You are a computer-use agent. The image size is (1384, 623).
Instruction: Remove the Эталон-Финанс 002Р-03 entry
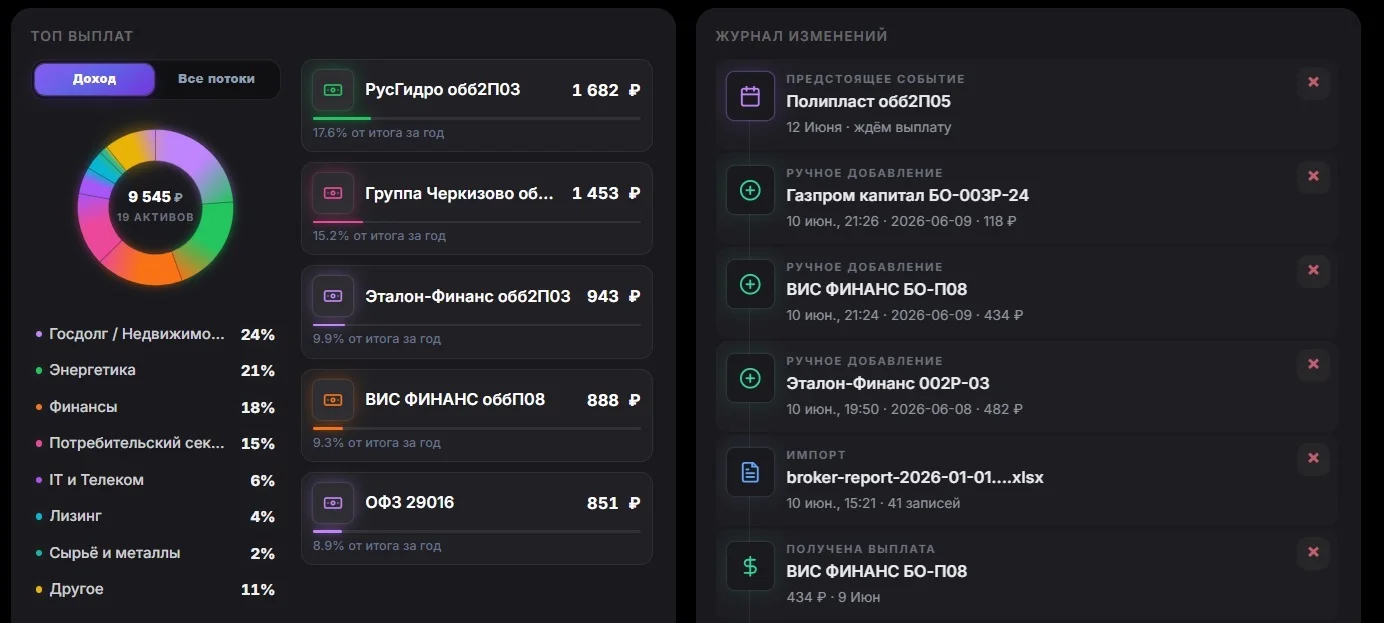pos(1313,364)
